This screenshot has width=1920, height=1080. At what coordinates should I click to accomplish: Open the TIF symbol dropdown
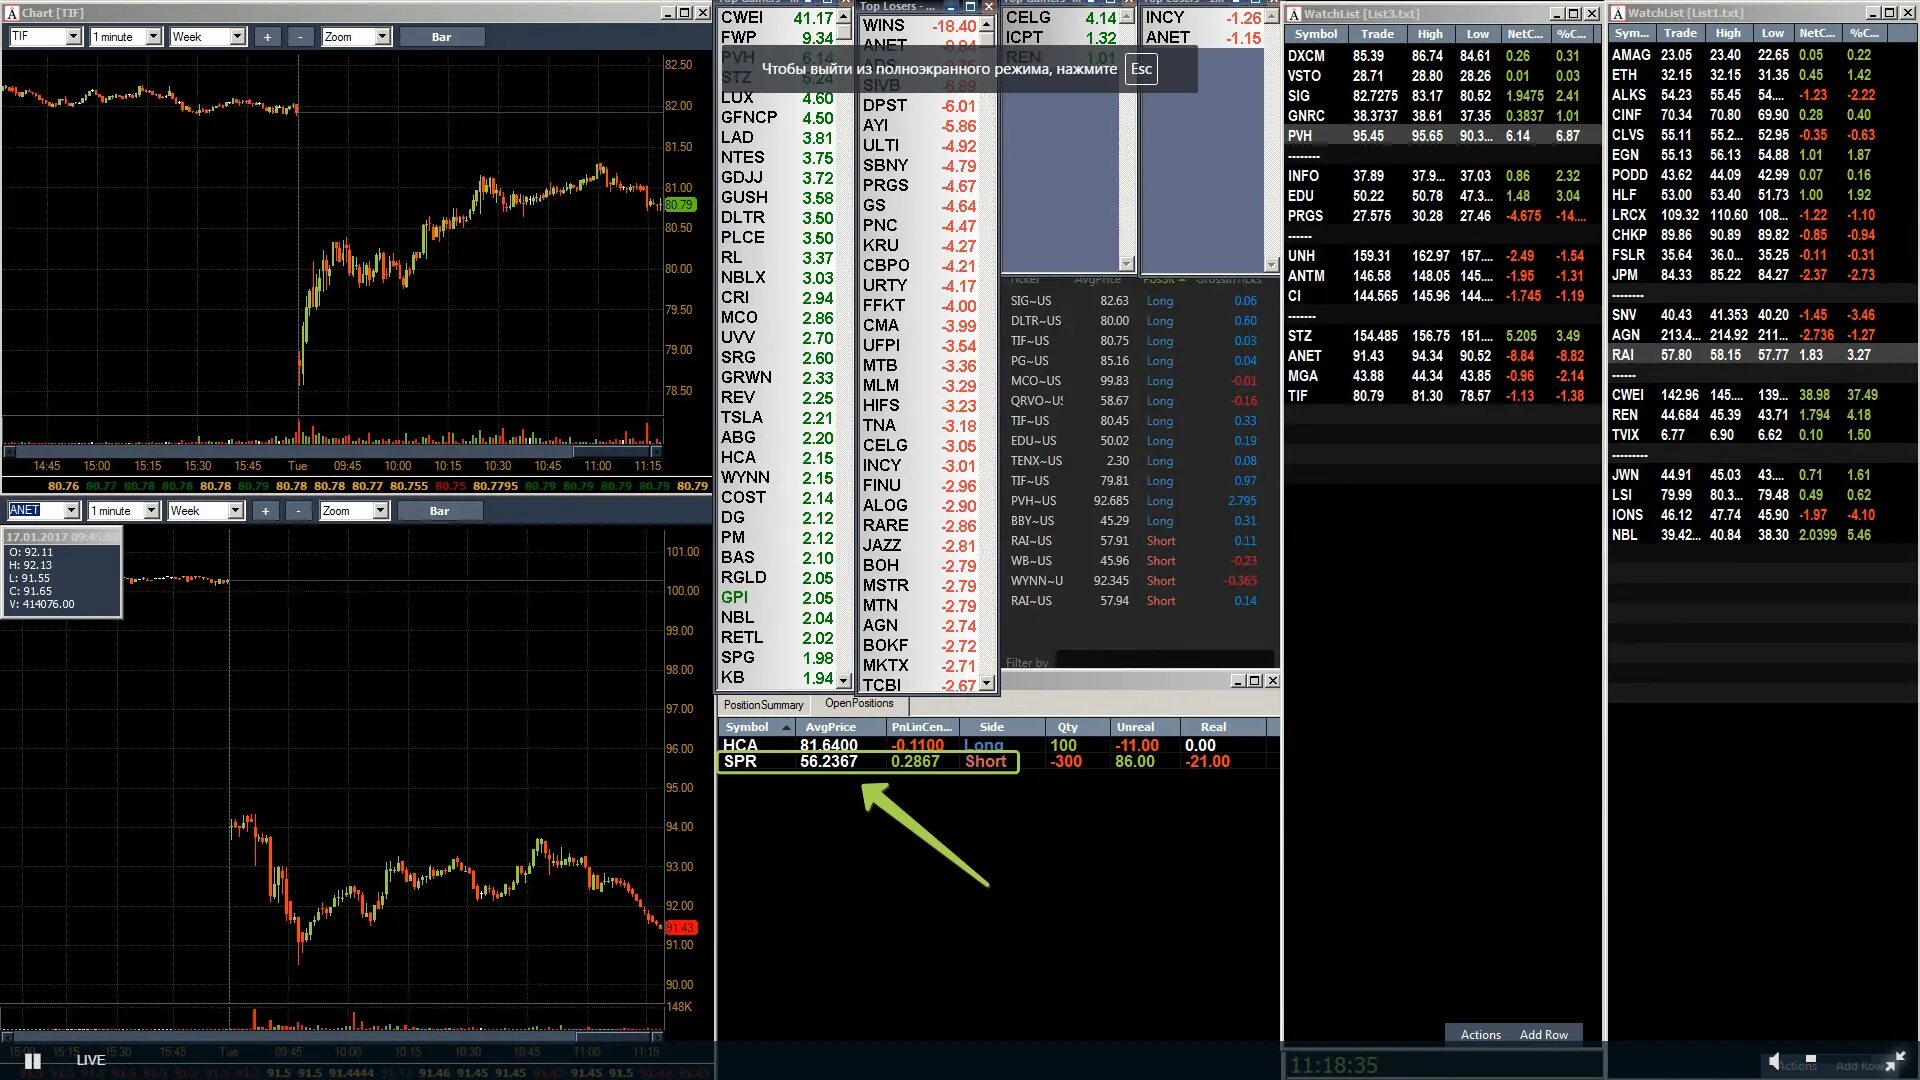73,37
